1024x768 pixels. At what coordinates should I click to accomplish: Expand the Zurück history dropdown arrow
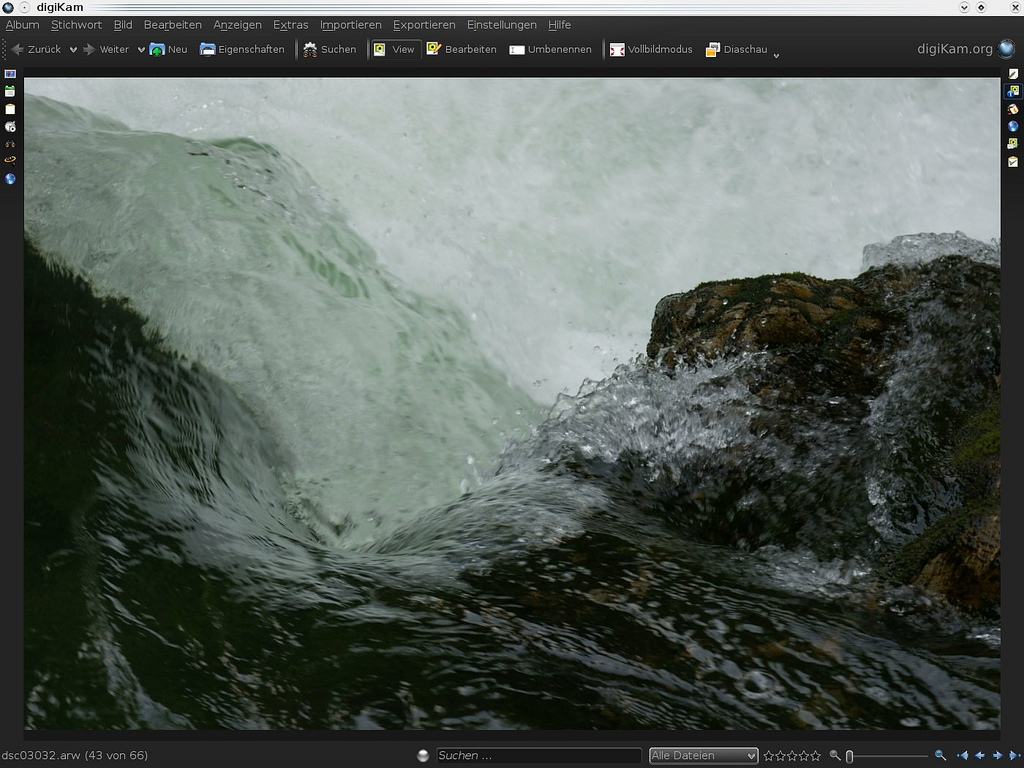pos(73,49)
